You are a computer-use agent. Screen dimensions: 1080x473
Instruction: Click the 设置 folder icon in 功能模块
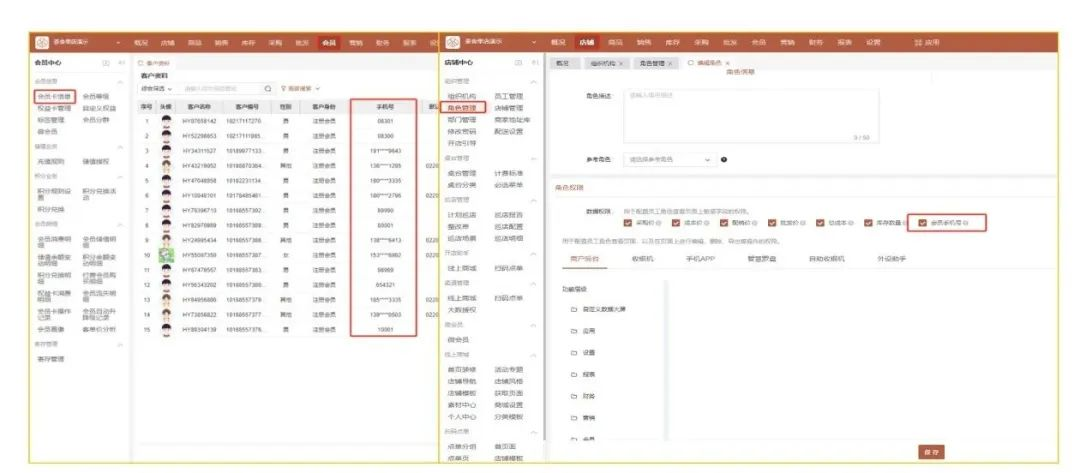coord(574,352)
